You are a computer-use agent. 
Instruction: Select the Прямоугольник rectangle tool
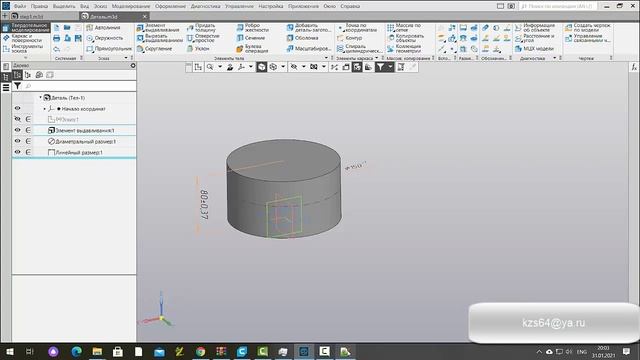tap(109, 49)
